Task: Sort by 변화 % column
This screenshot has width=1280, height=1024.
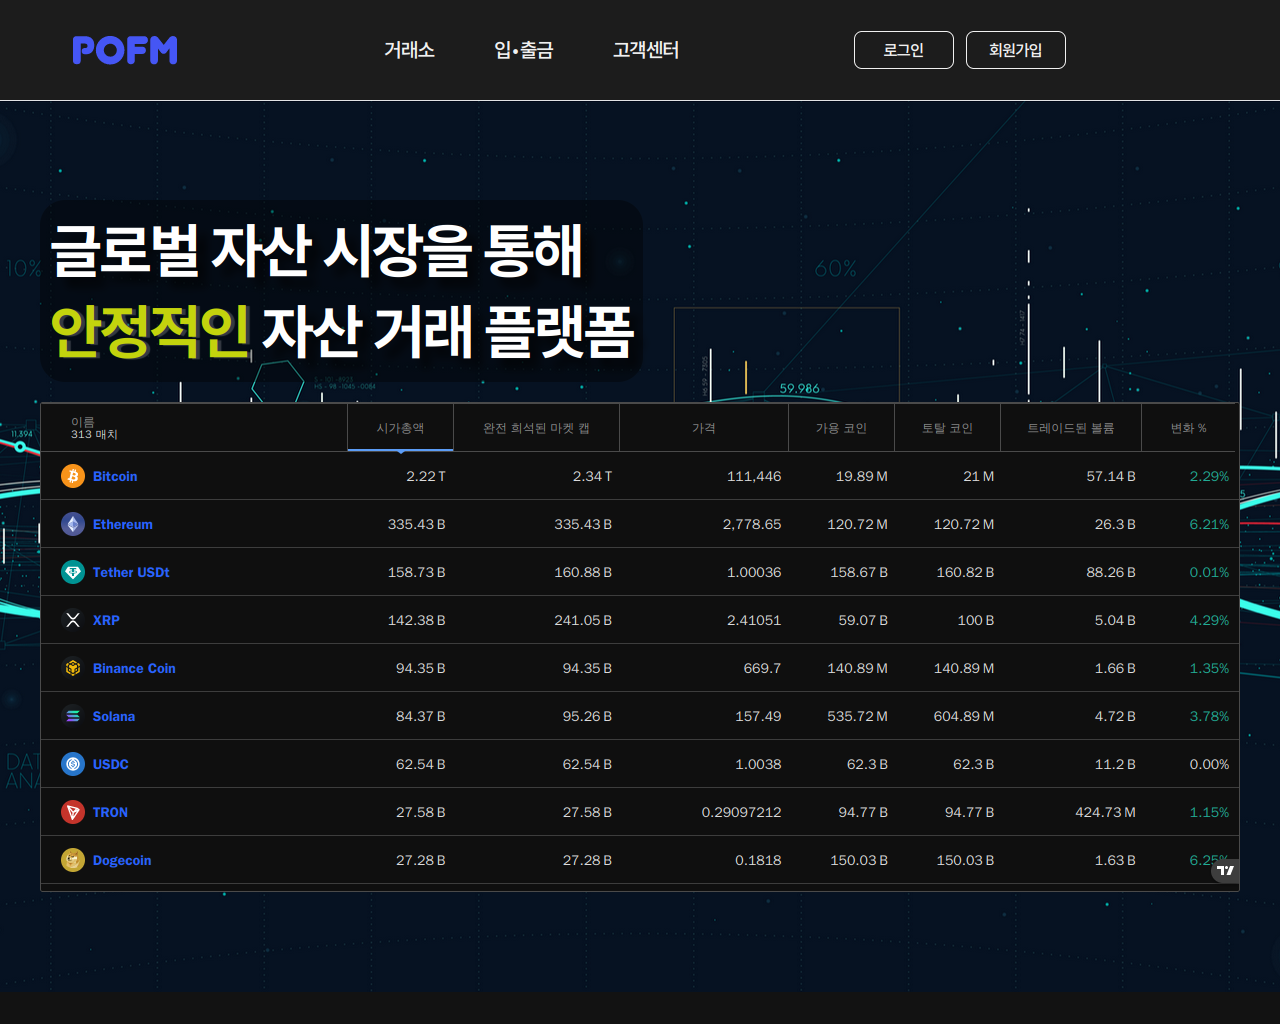Action: pos(1189,428)
